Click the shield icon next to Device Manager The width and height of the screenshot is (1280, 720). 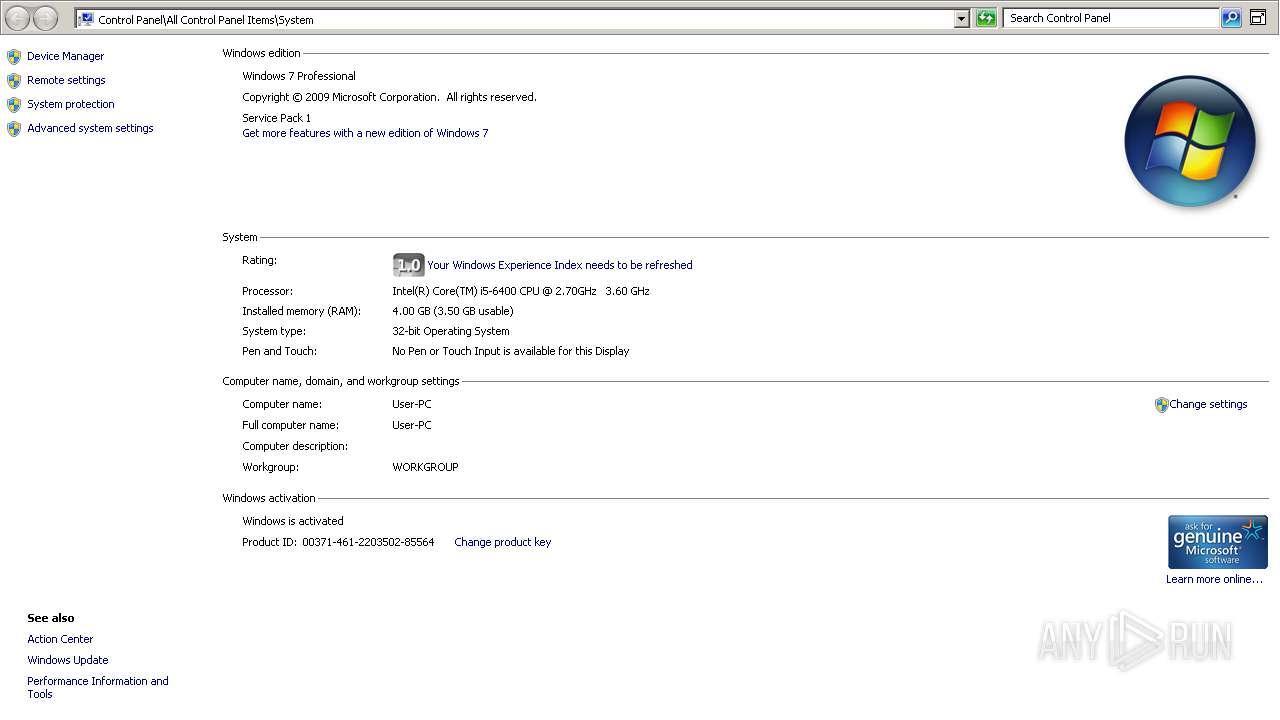(14, 57)
